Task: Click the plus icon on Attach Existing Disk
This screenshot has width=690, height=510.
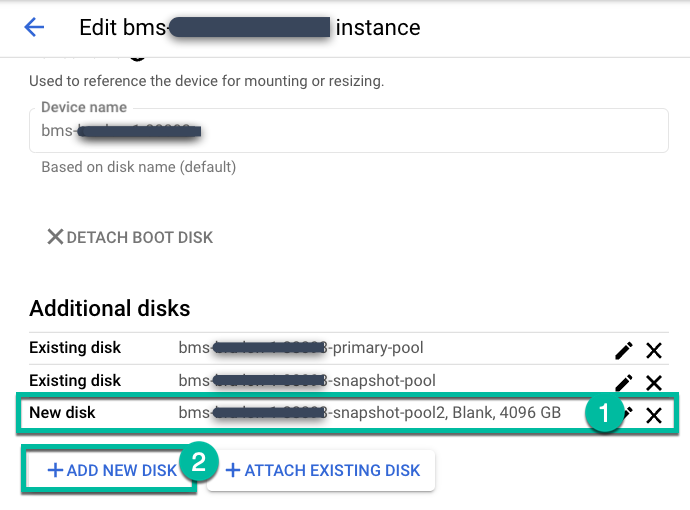Action: [233, 470]
